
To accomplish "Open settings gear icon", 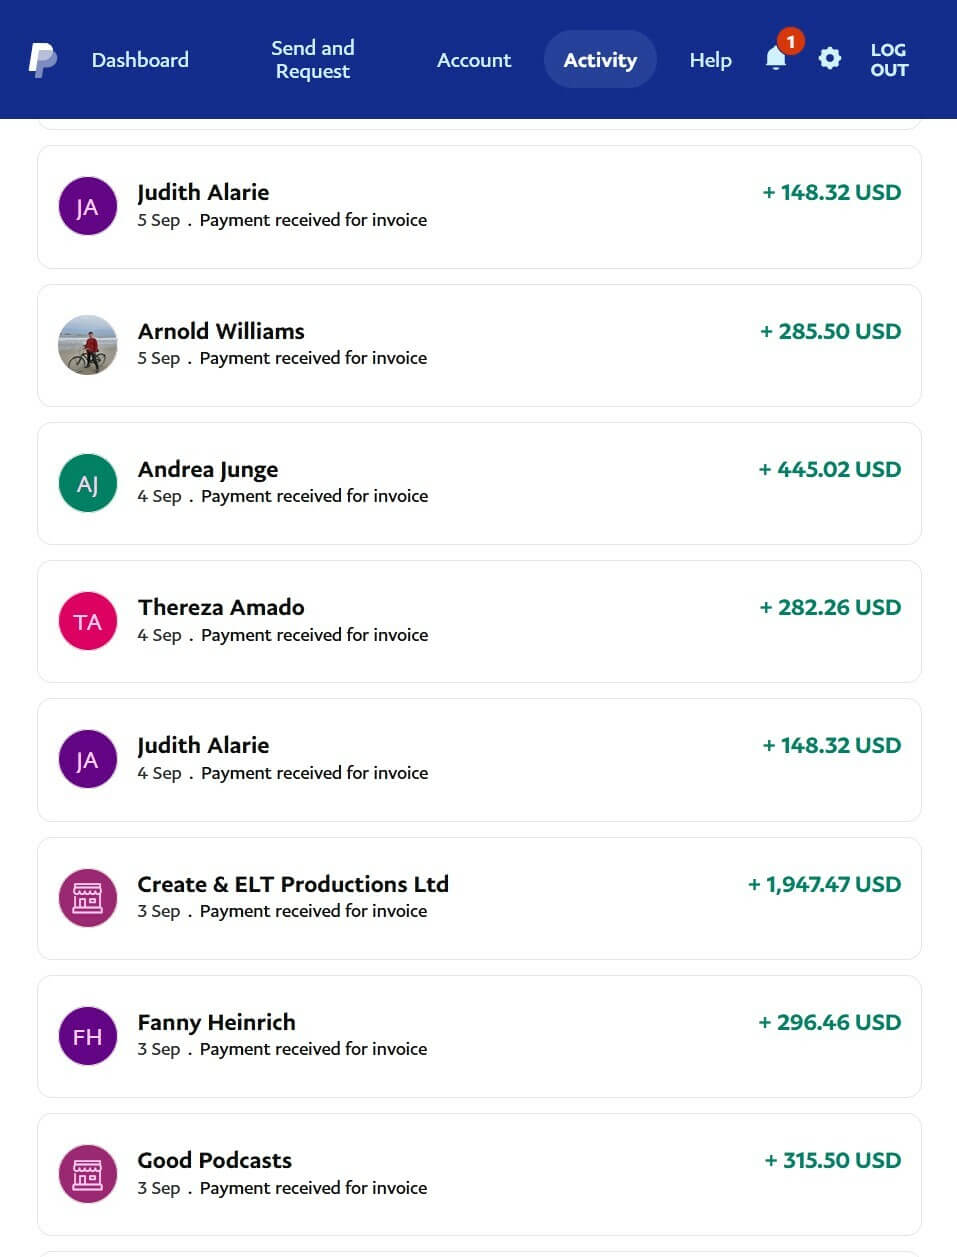I will [x=829, y=59].
